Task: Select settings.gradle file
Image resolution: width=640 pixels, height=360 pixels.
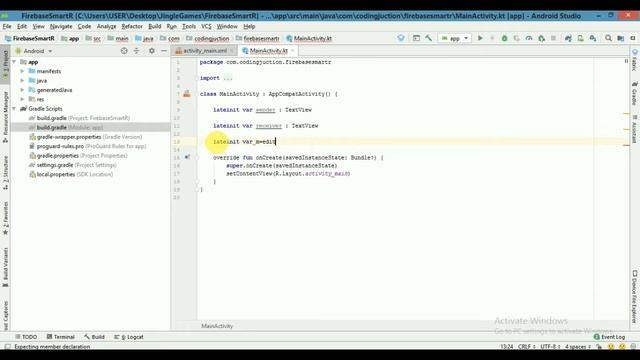Action: [x=73, y=165]
